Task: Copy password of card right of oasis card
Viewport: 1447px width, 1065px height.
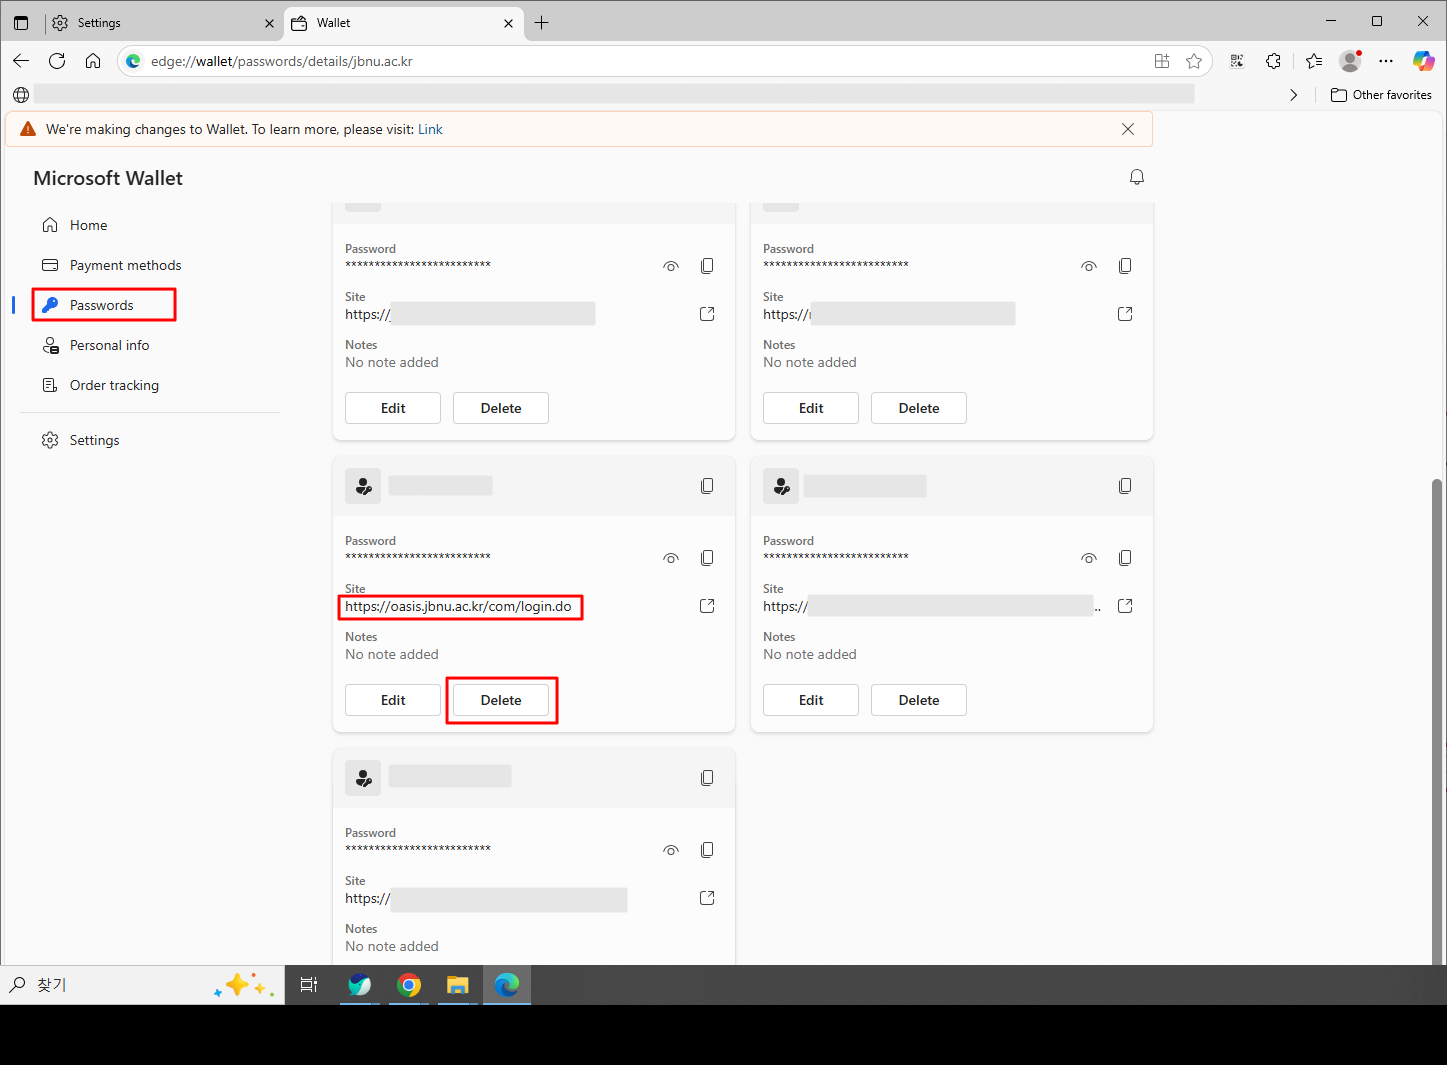Action: pos(1125,558)
